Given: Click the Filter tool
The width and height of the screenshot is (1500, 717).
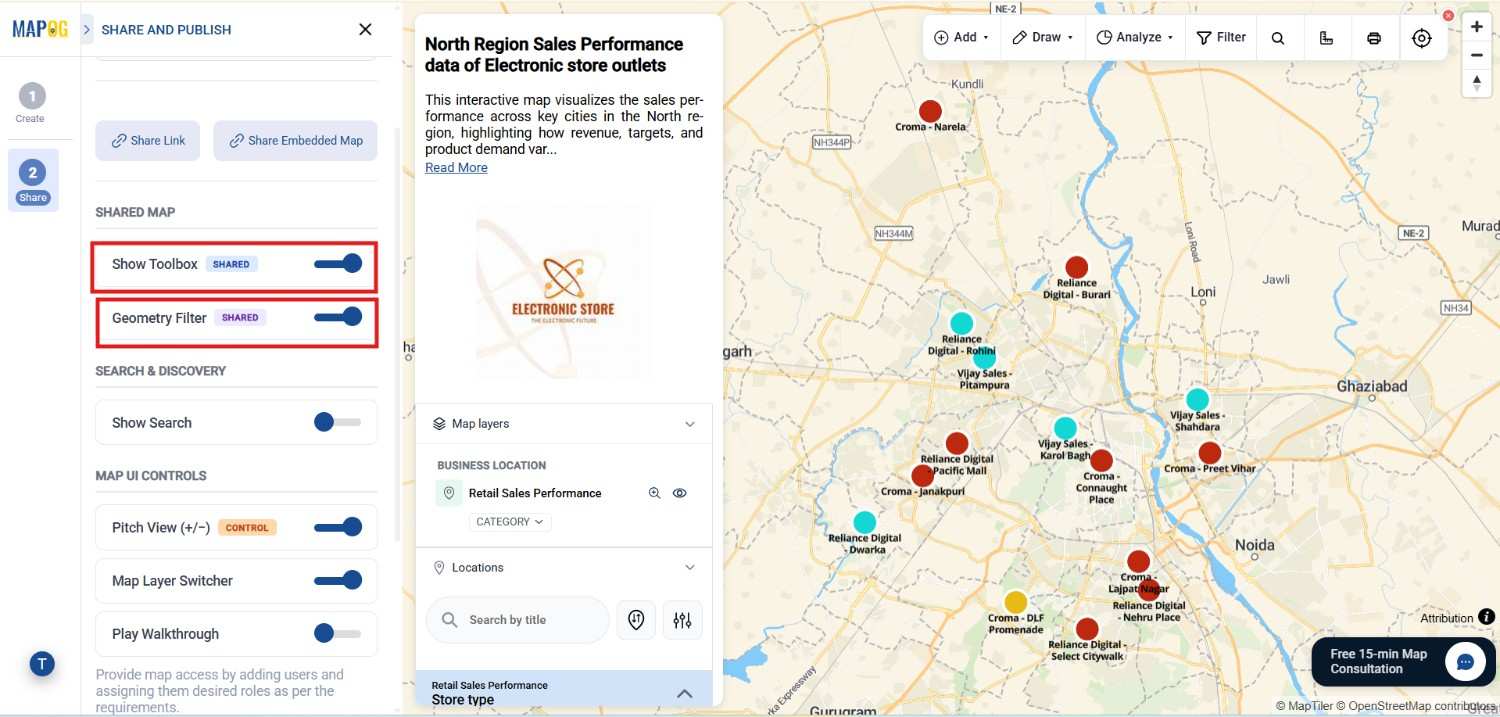Looking at the screenshot, I should click(1221, 37).
